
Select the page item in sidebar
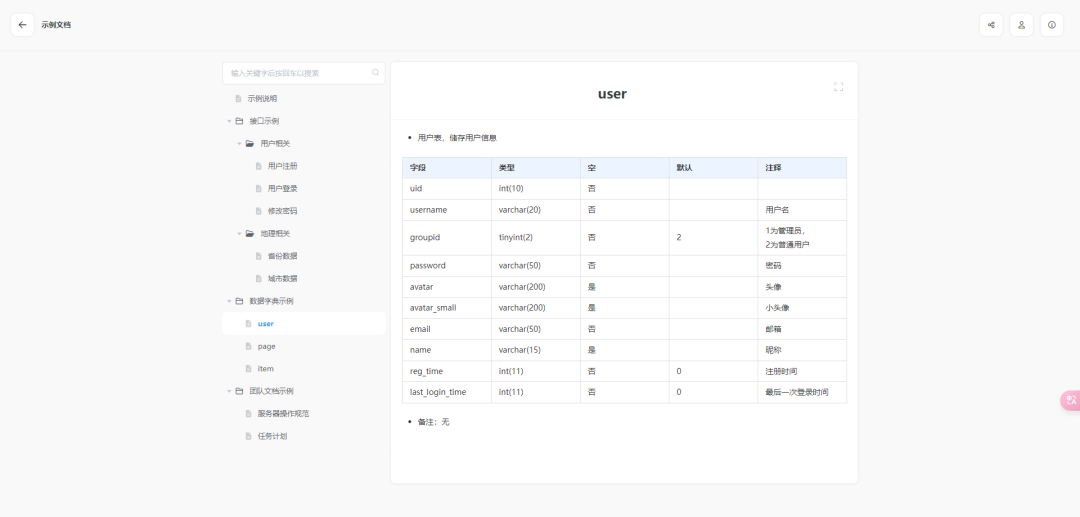click(266, 346)
